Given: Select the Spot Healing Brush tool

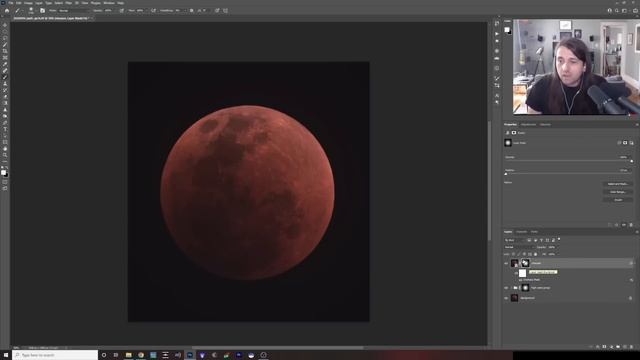Looking at the screenshot, I should pos(5,71).
